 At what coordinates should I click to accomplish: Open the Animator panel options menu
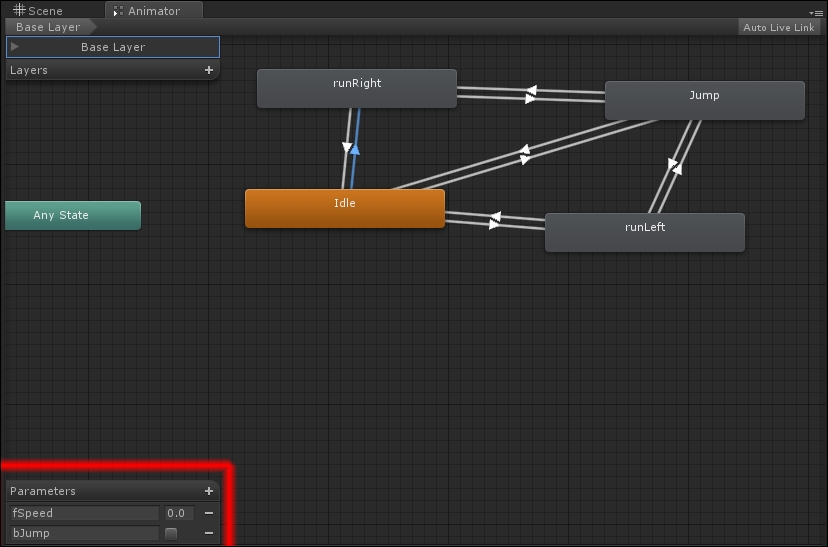pyautogui.click(x=817, y=12)
